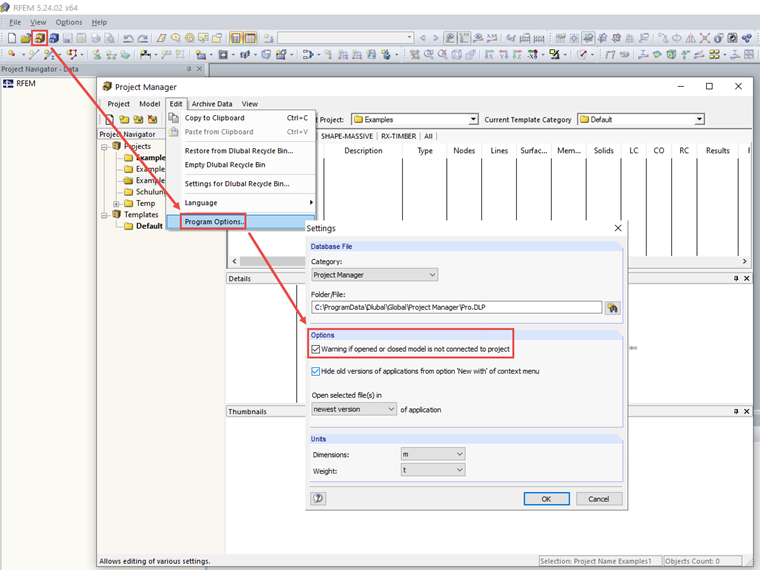The height and width of the screenshot is (570, 760).
Task: Click the Copy to Clipboard icon in Edit menu
Action: (173, 118)
